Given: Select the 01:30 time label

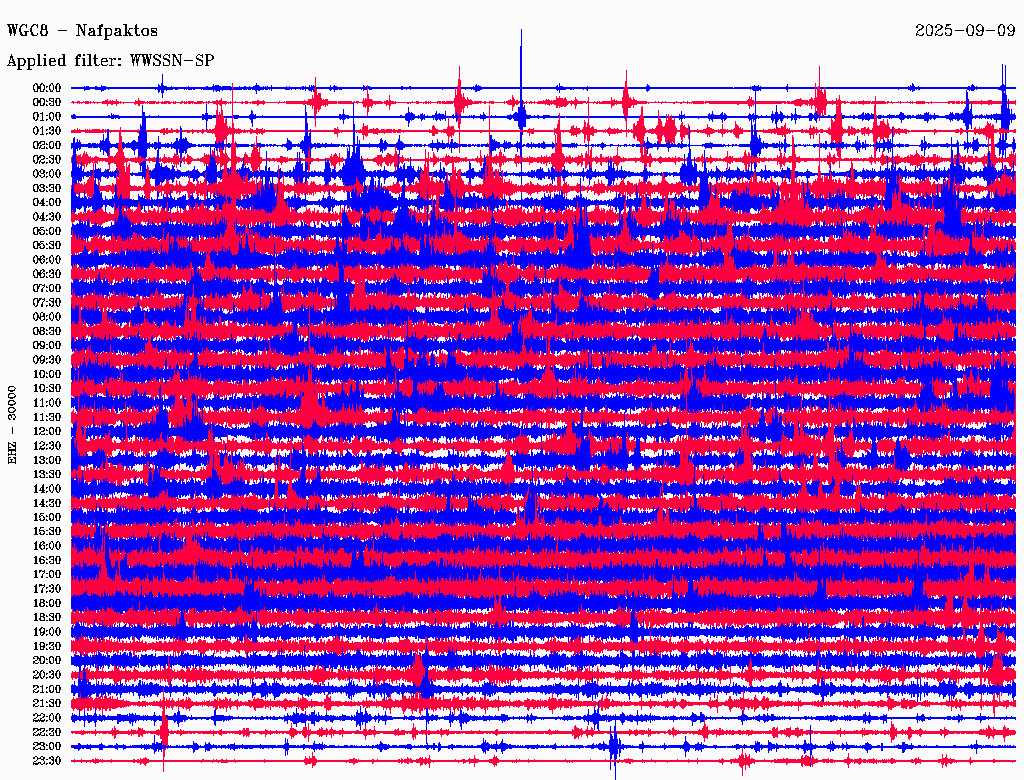Looking at the screenshot, I should [47, 131].
